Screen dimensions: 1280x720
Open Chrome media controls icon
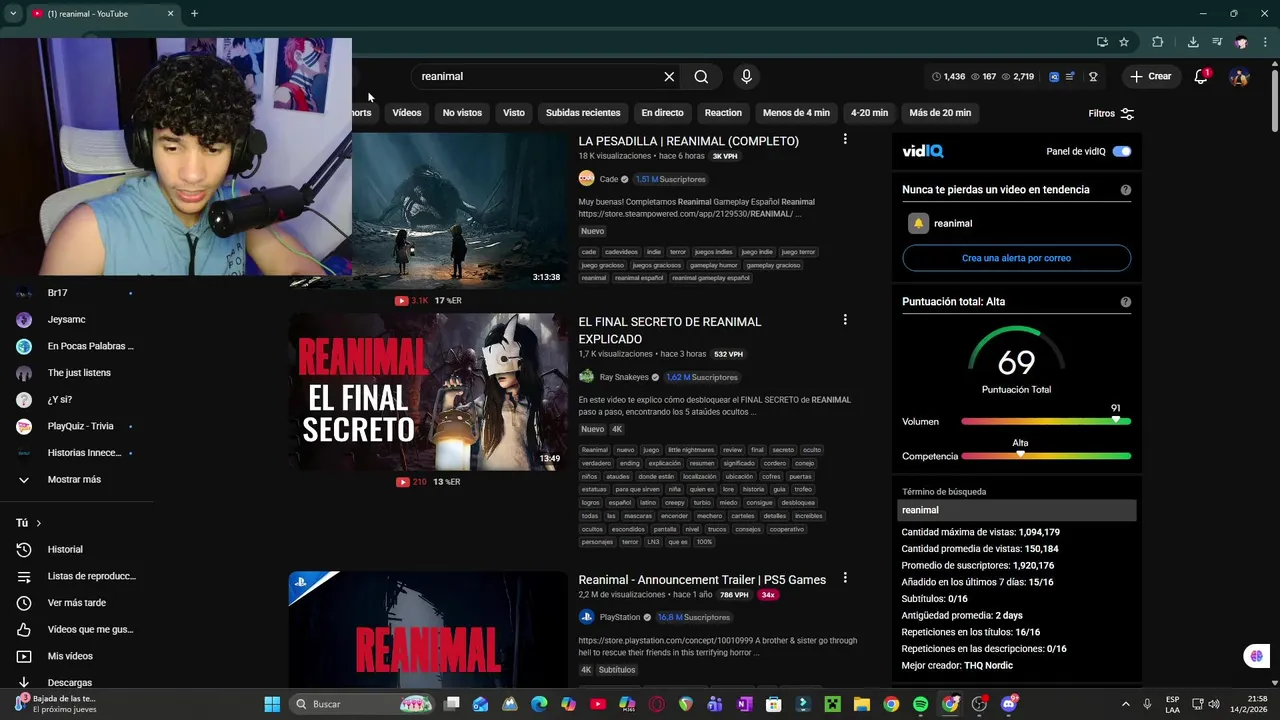[x=1217, y=42]
